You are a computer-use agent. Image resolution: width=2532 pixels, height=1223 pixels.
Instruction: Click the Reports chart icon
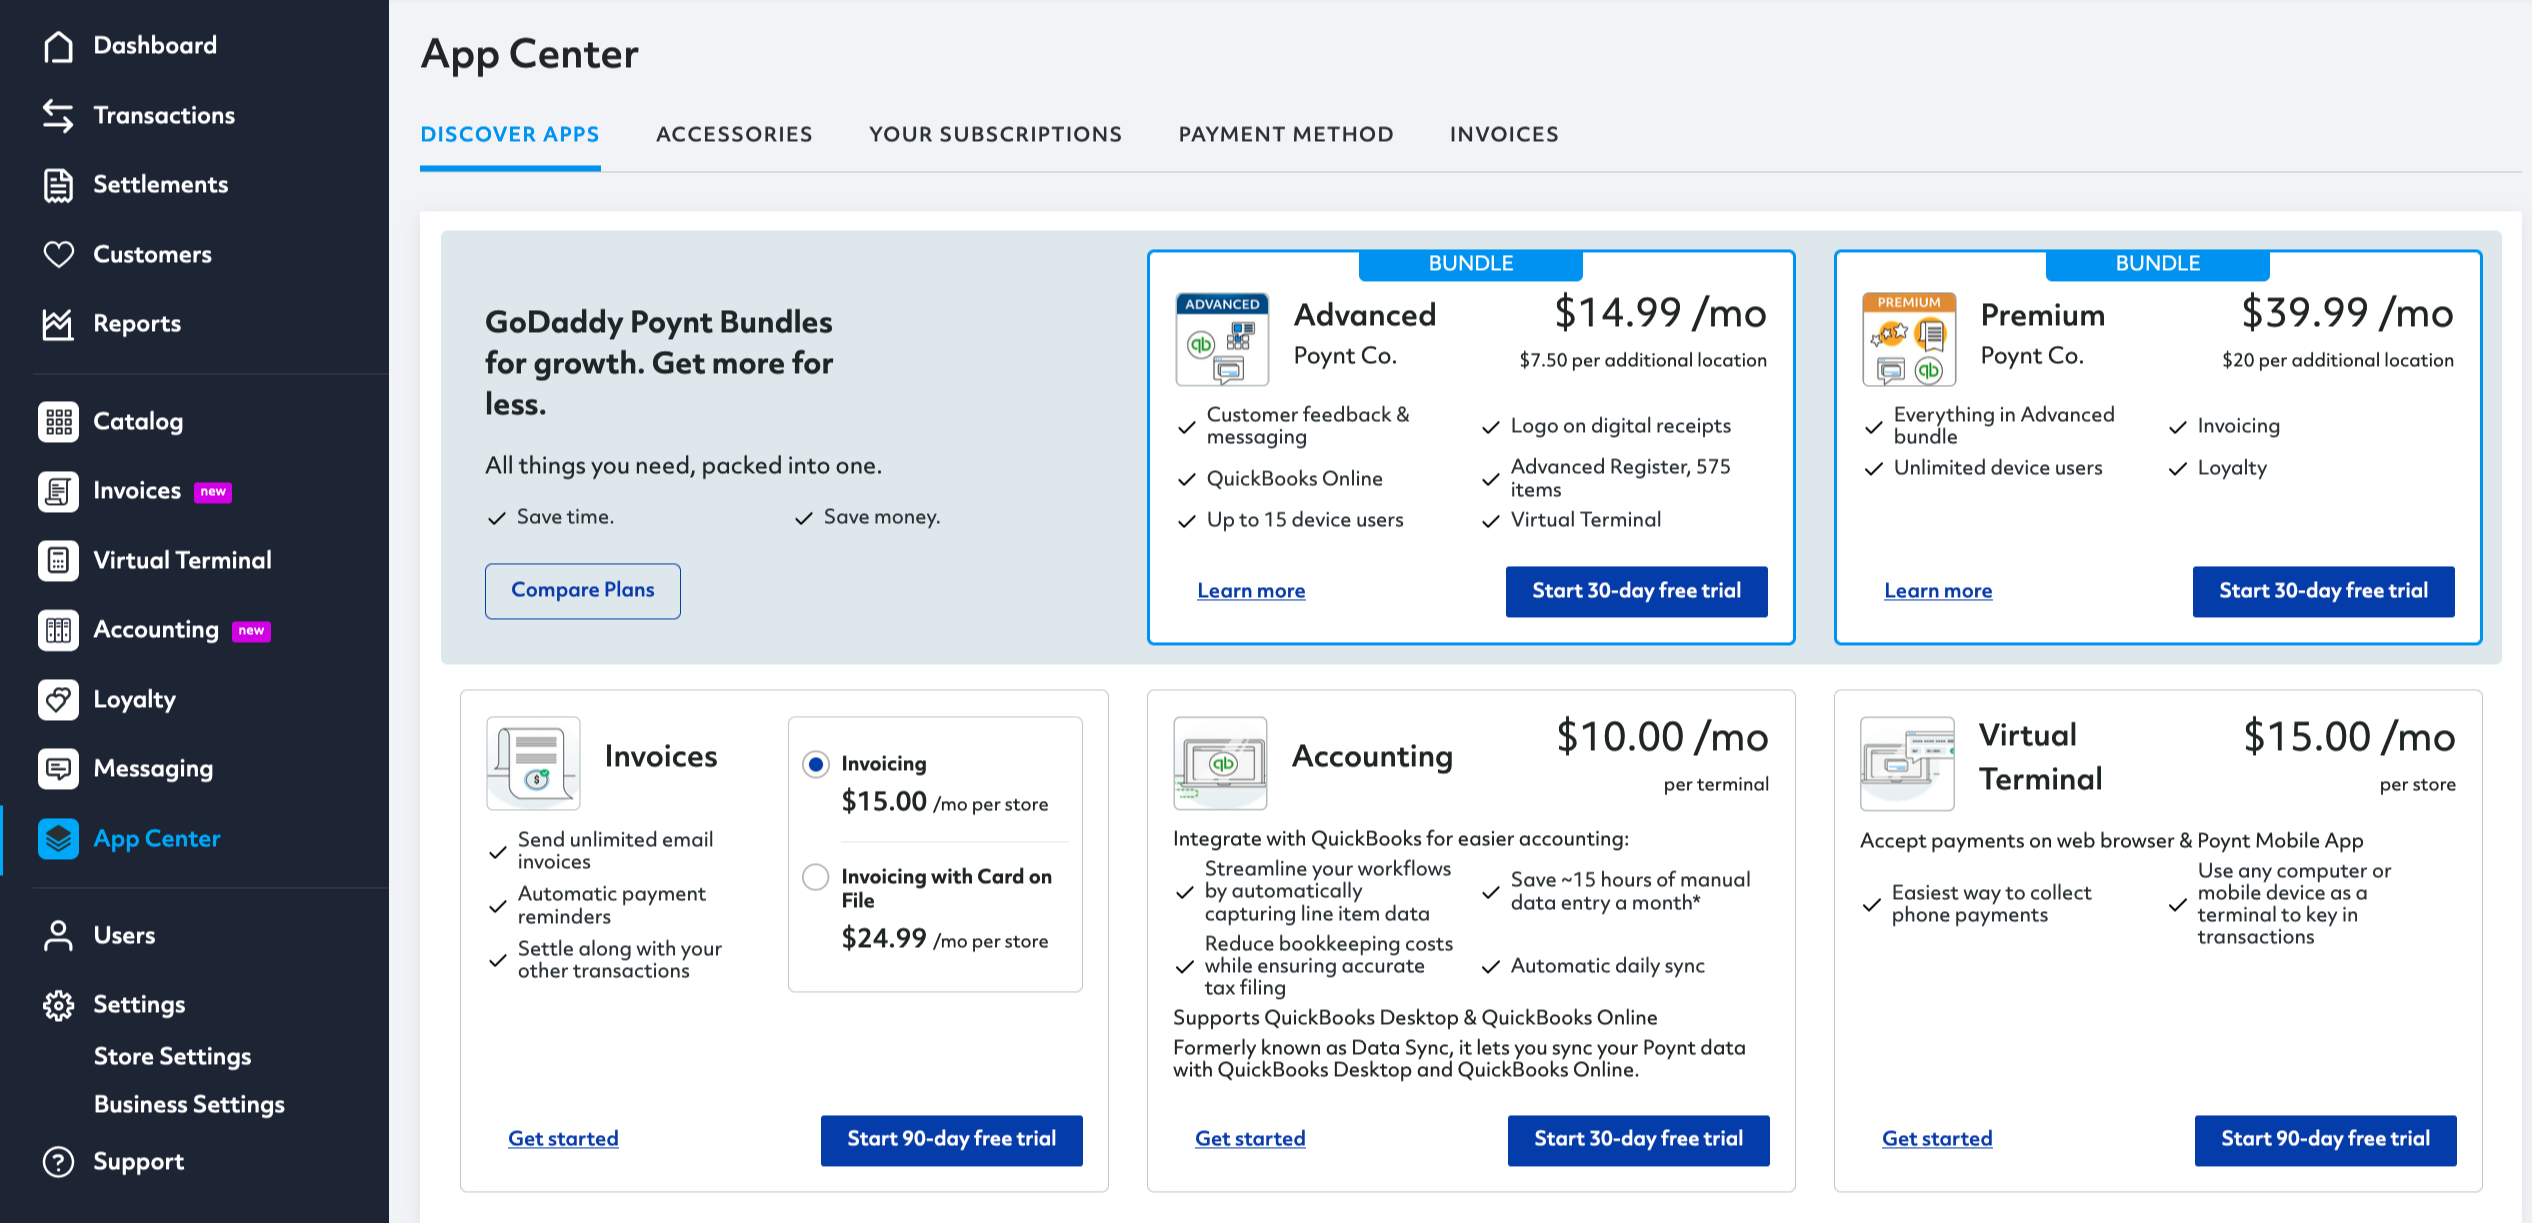click(x=58, y=324)
